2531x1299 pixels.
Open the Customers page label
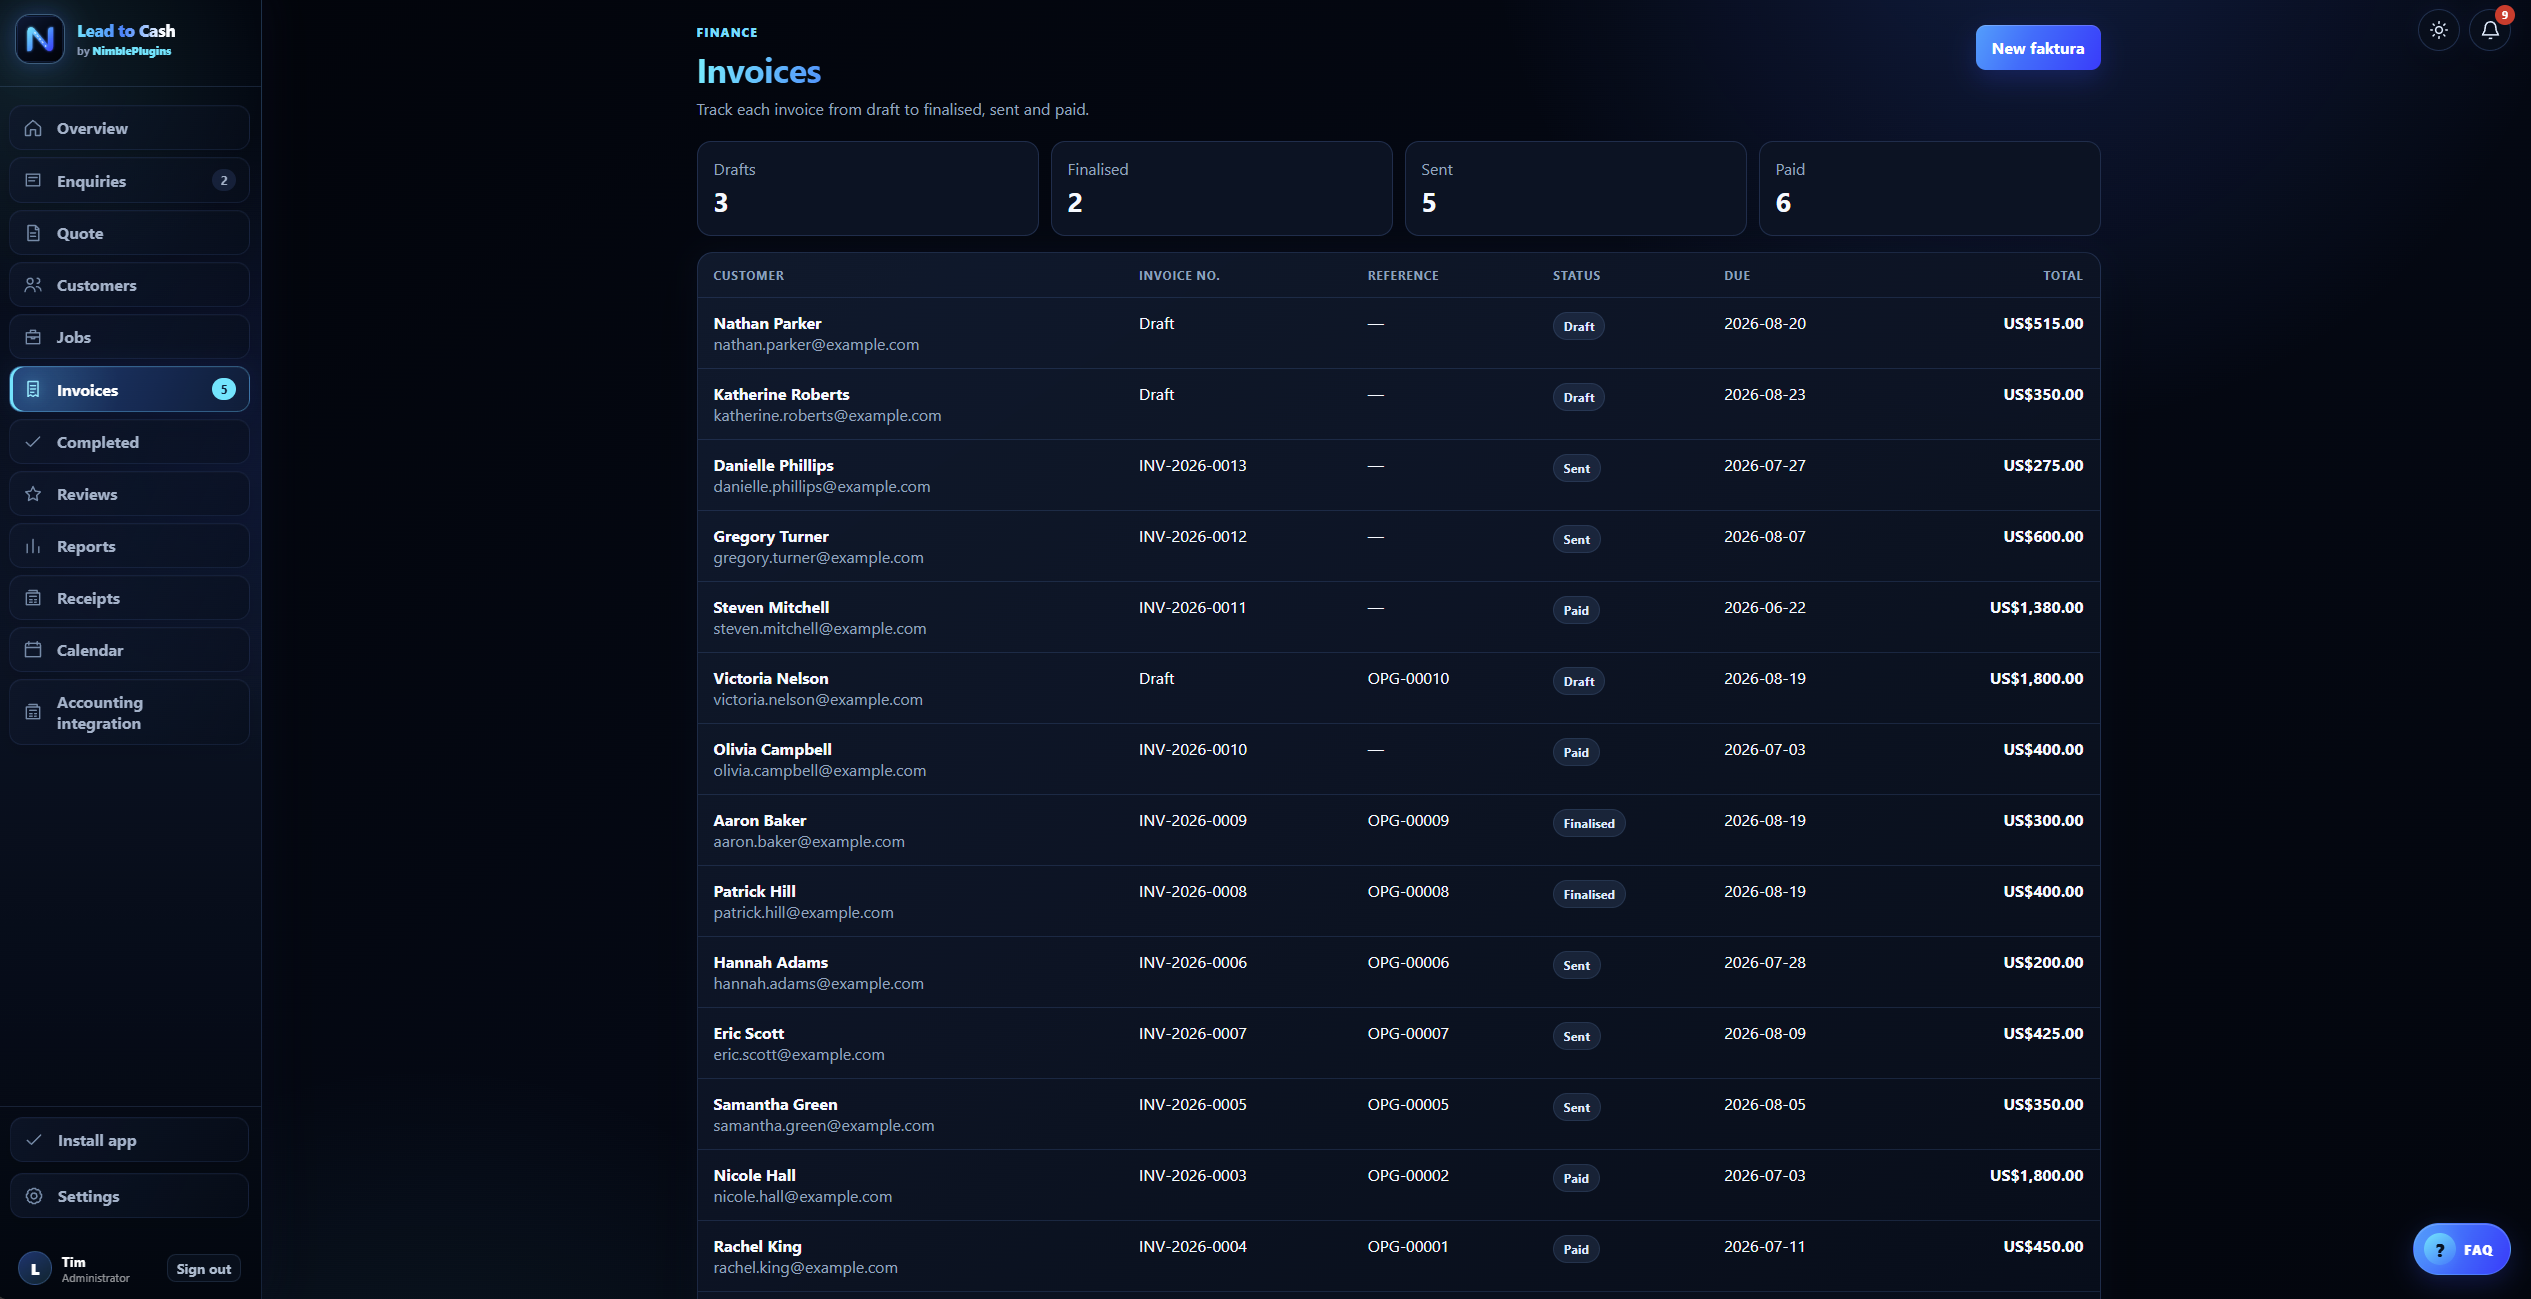click(97, 285)
